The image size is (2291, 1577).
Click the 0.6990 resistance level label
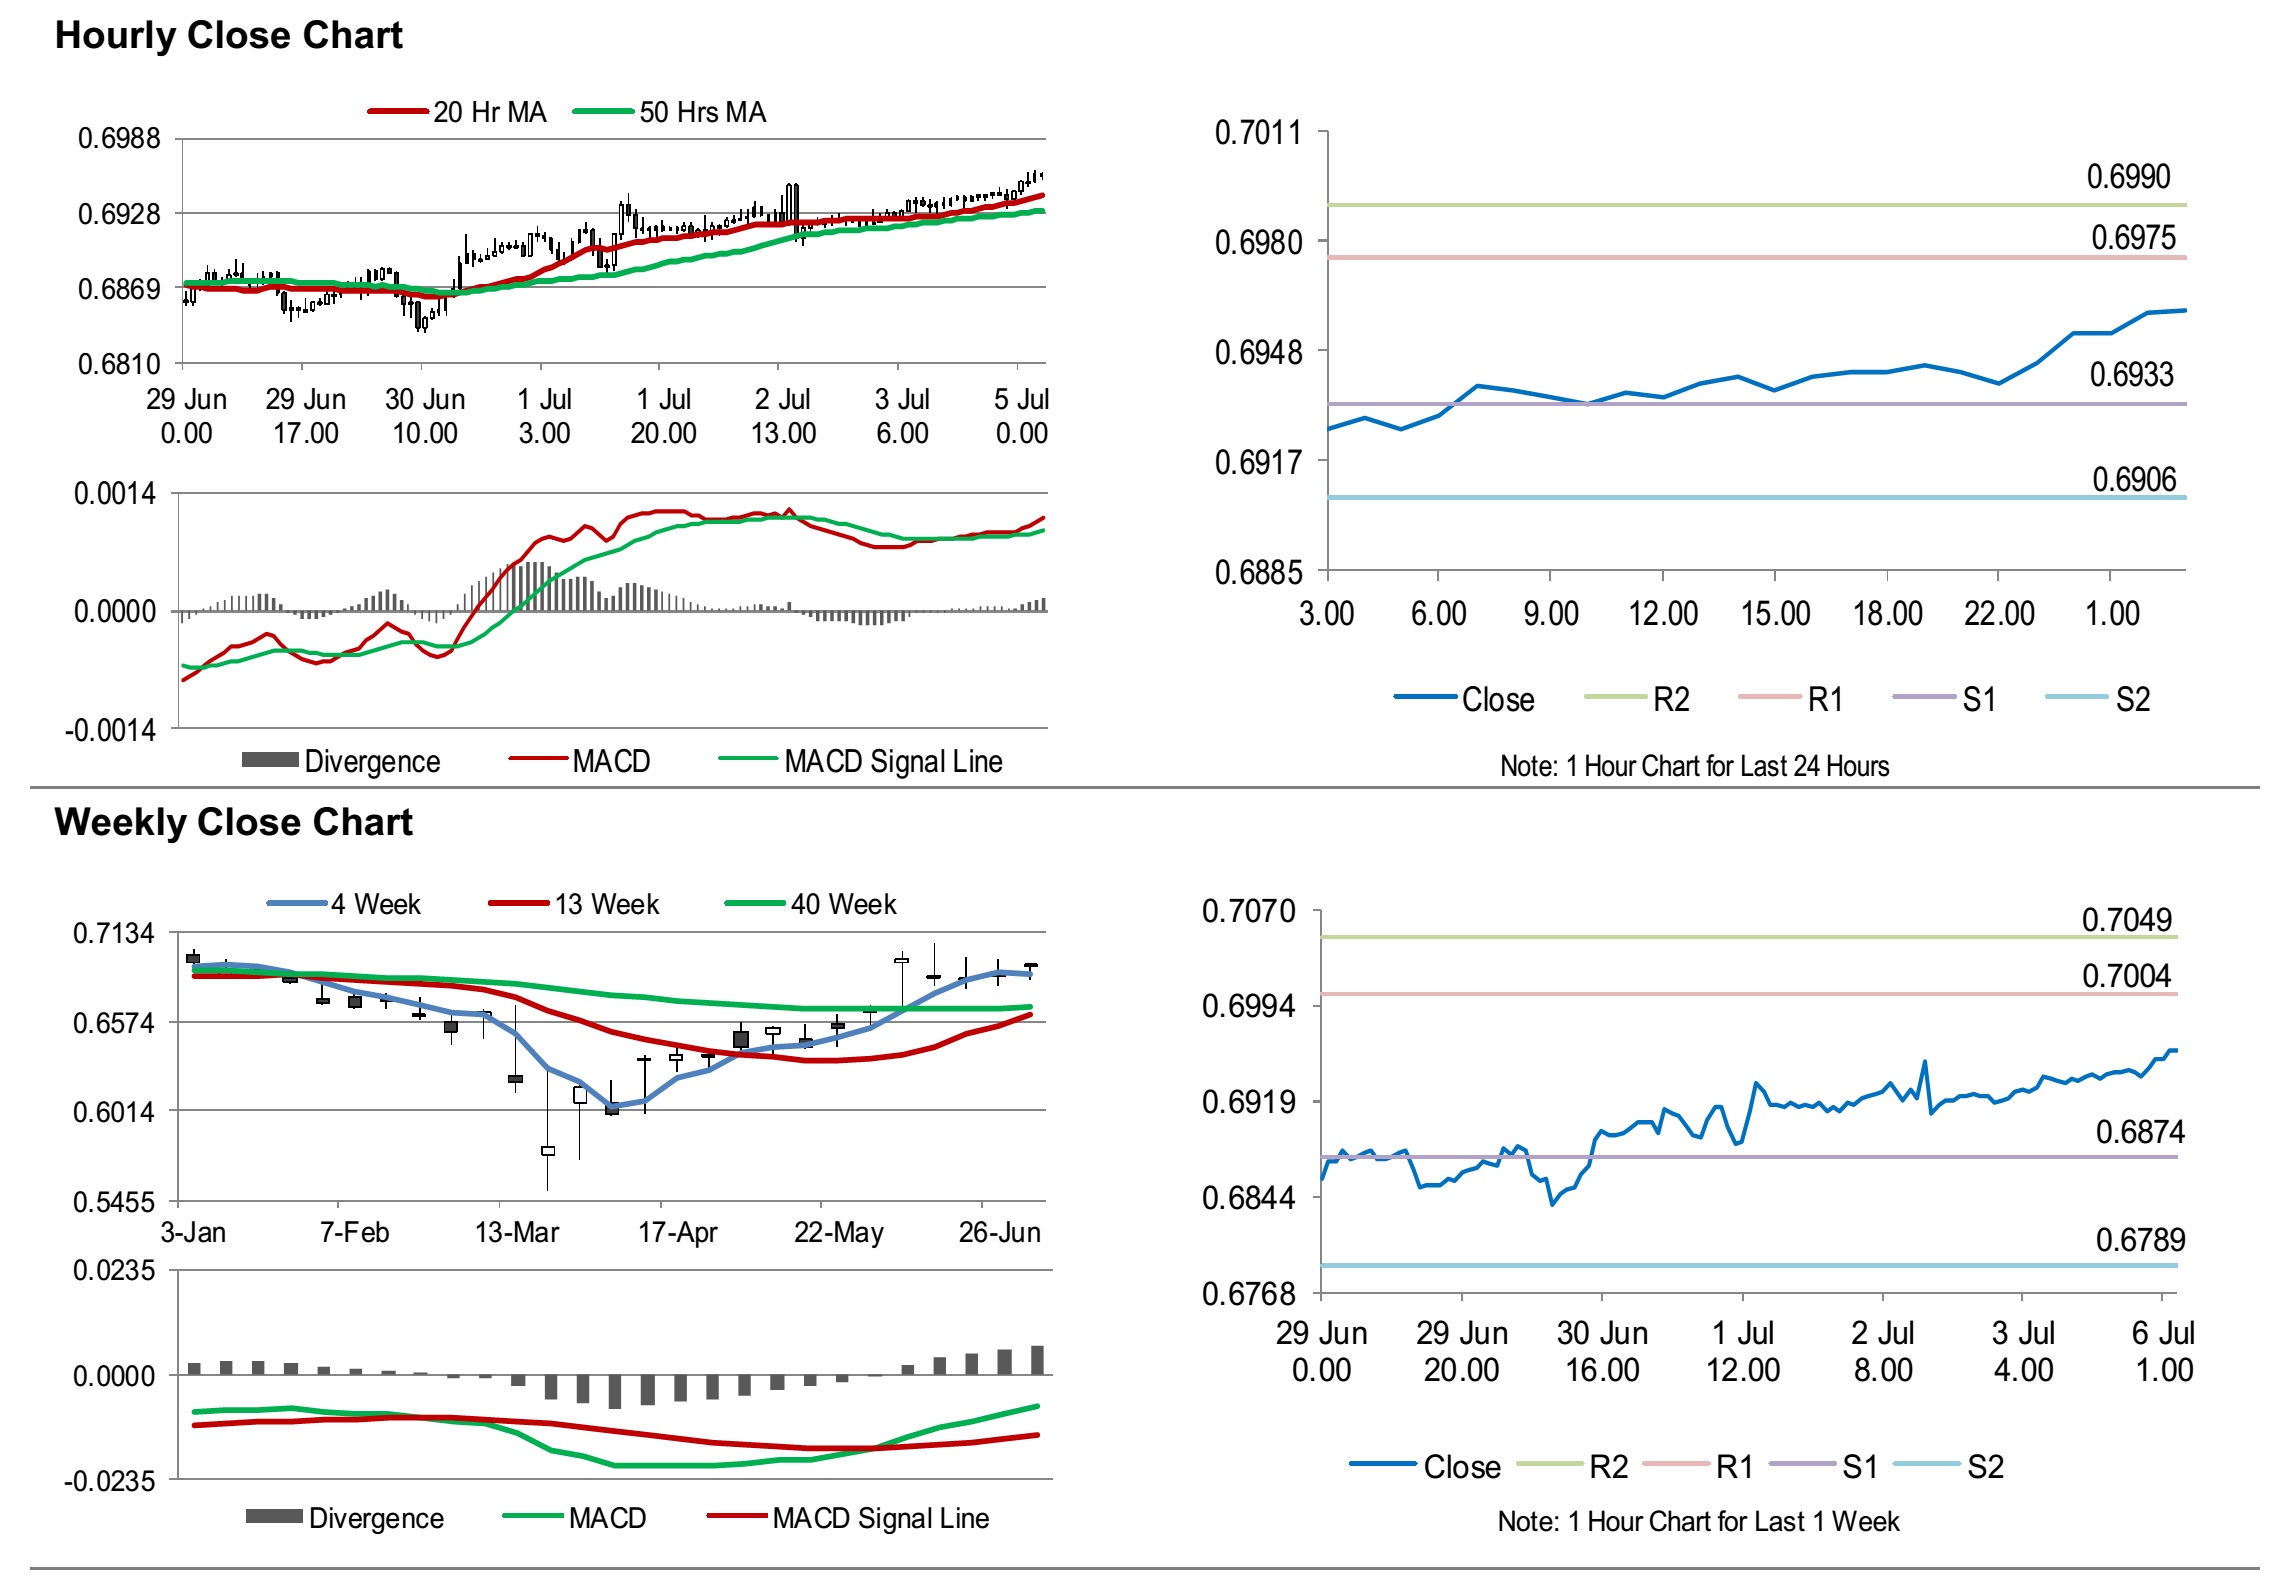tap(2127, 177)
